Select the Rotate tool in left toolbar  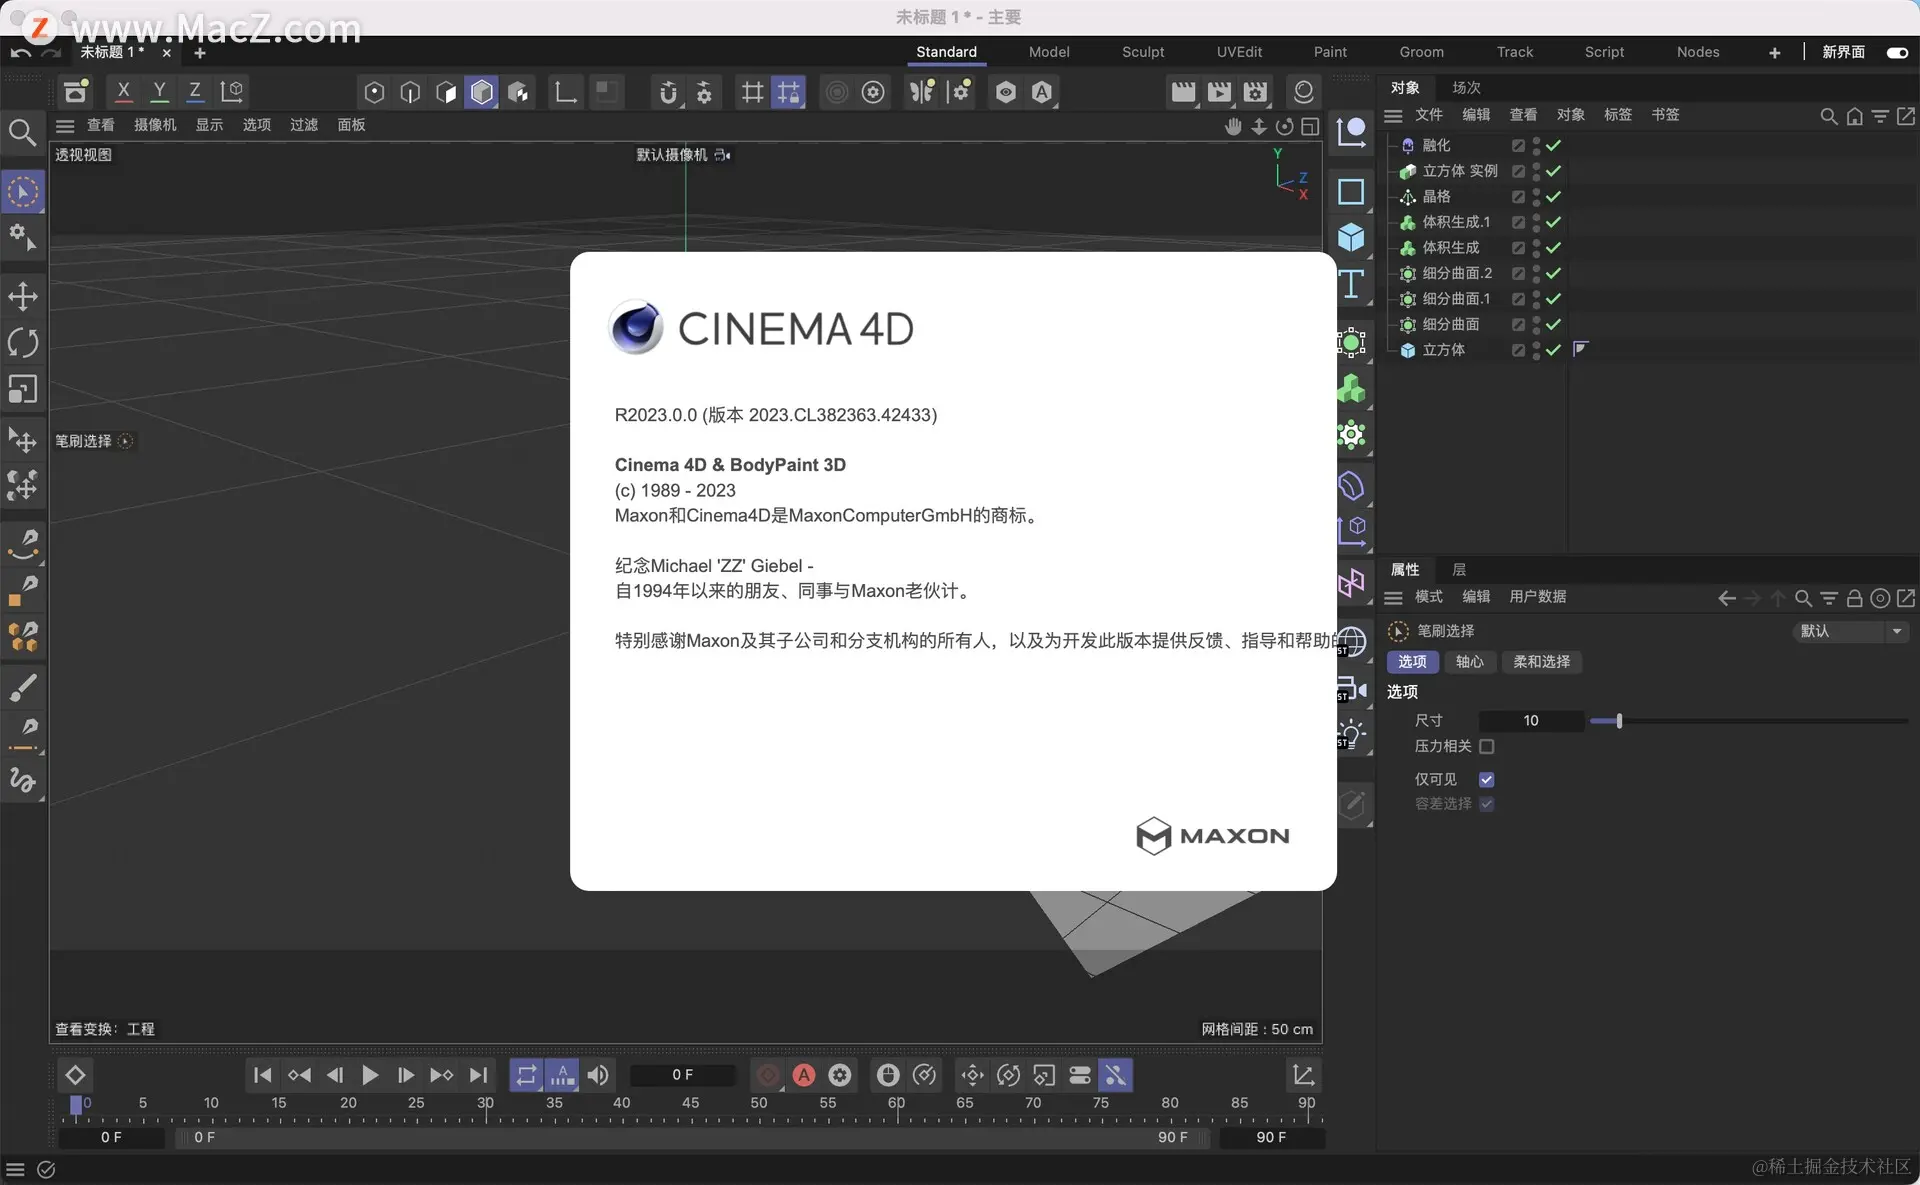23,343
